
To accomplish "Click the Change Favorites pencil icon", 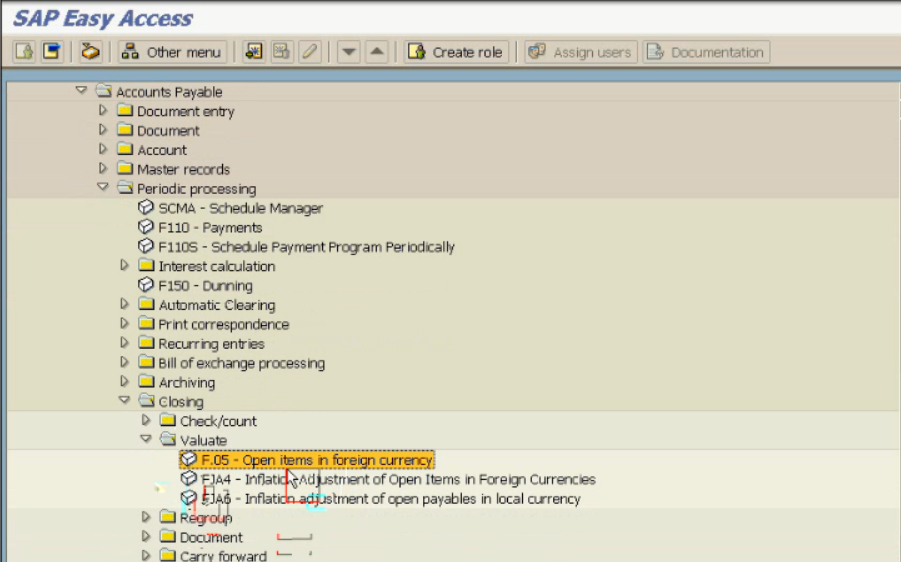I will (310, 52).
